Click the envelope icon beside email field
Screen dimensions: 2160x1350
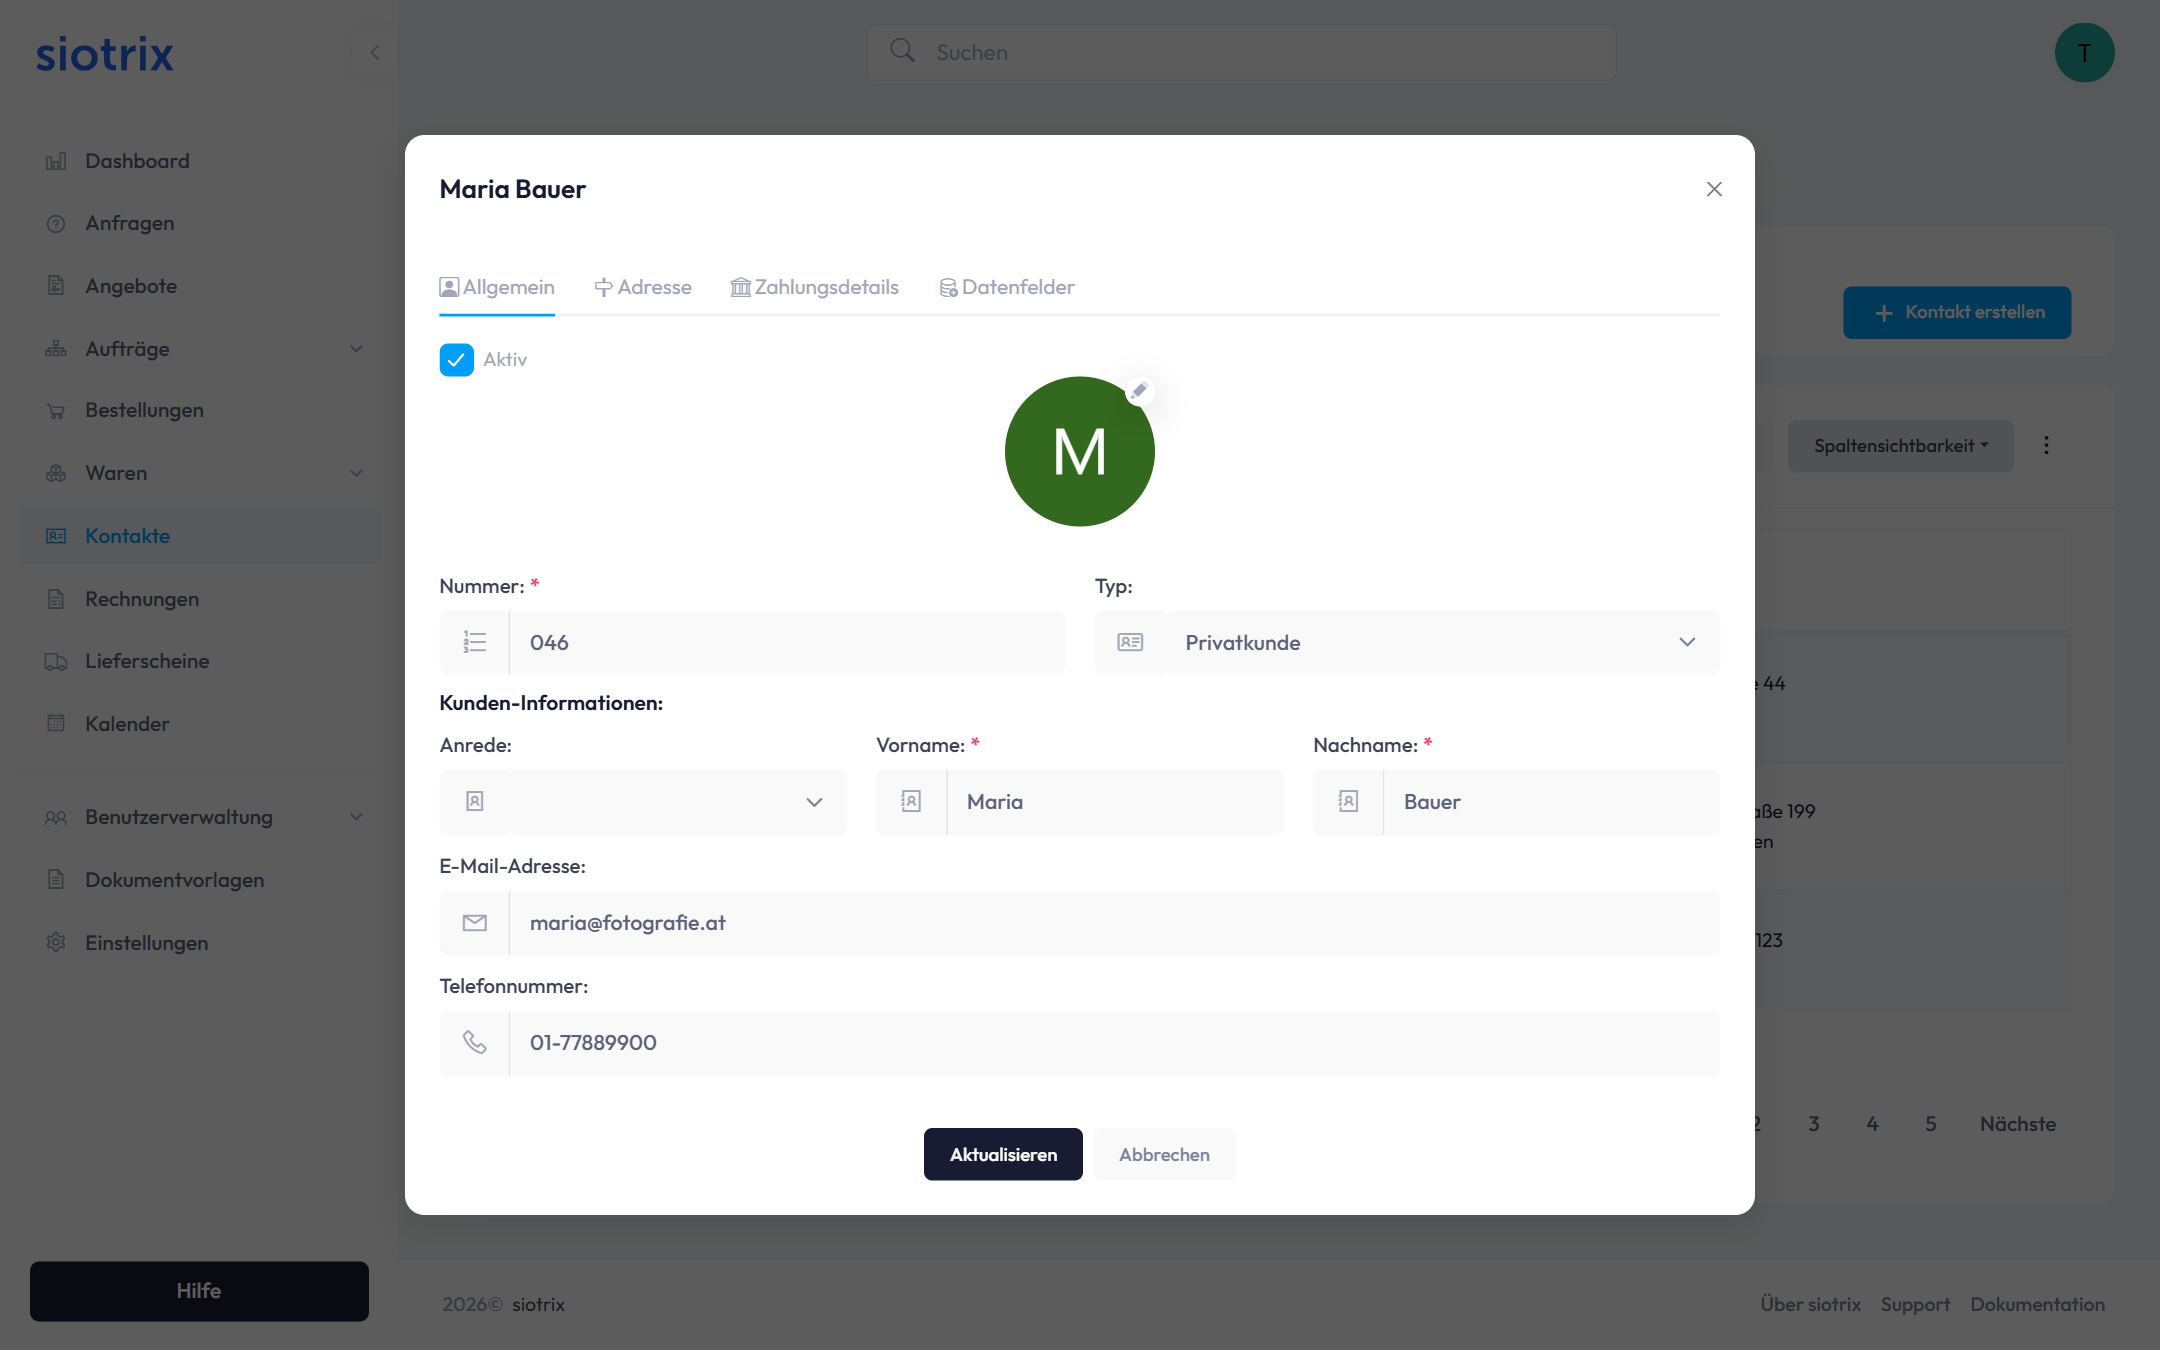coord(475,923)
